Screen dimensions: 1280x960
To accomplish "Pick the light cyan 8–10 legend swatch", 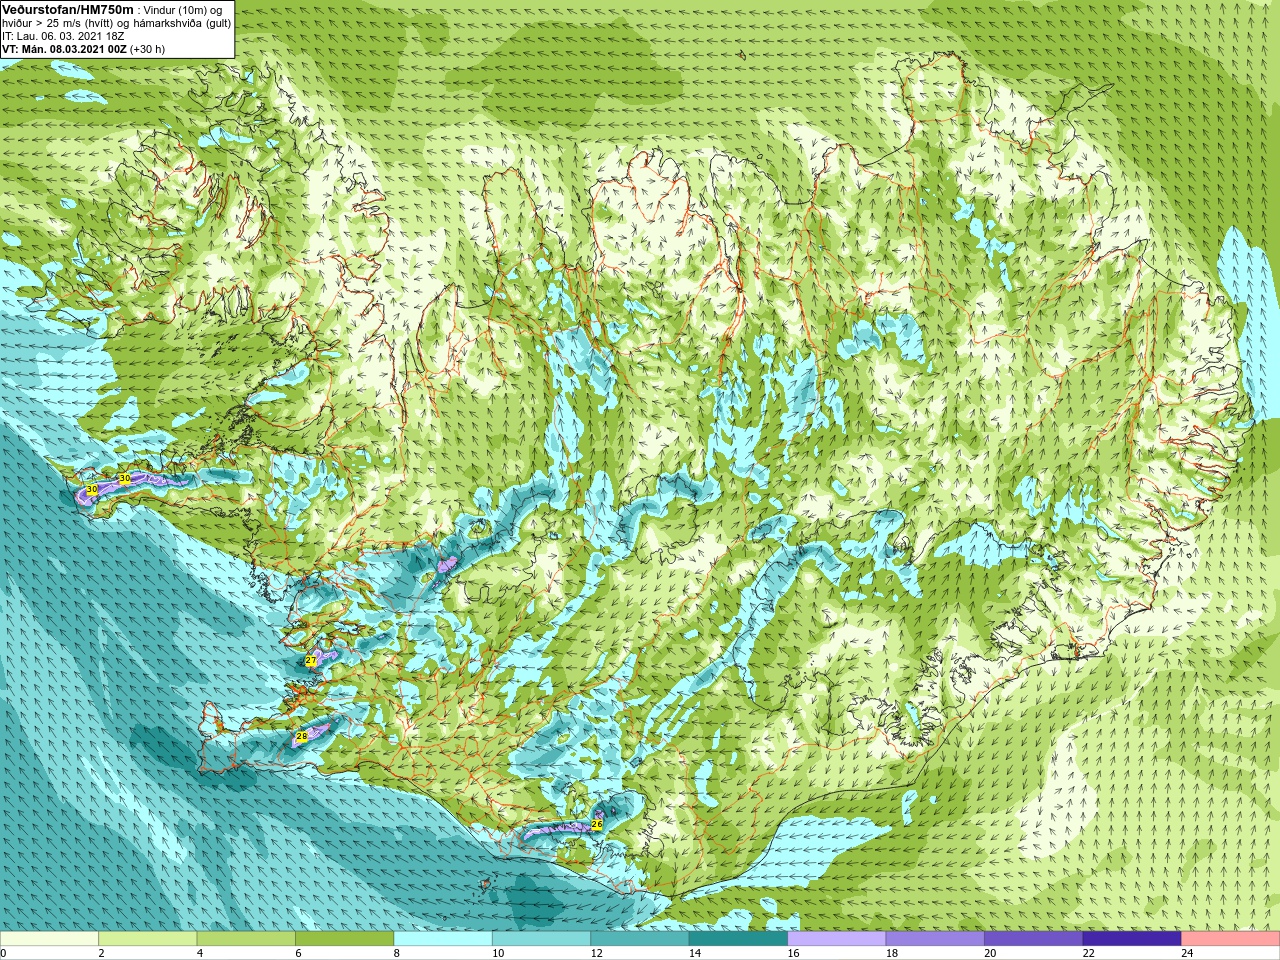I will (443, 939).
